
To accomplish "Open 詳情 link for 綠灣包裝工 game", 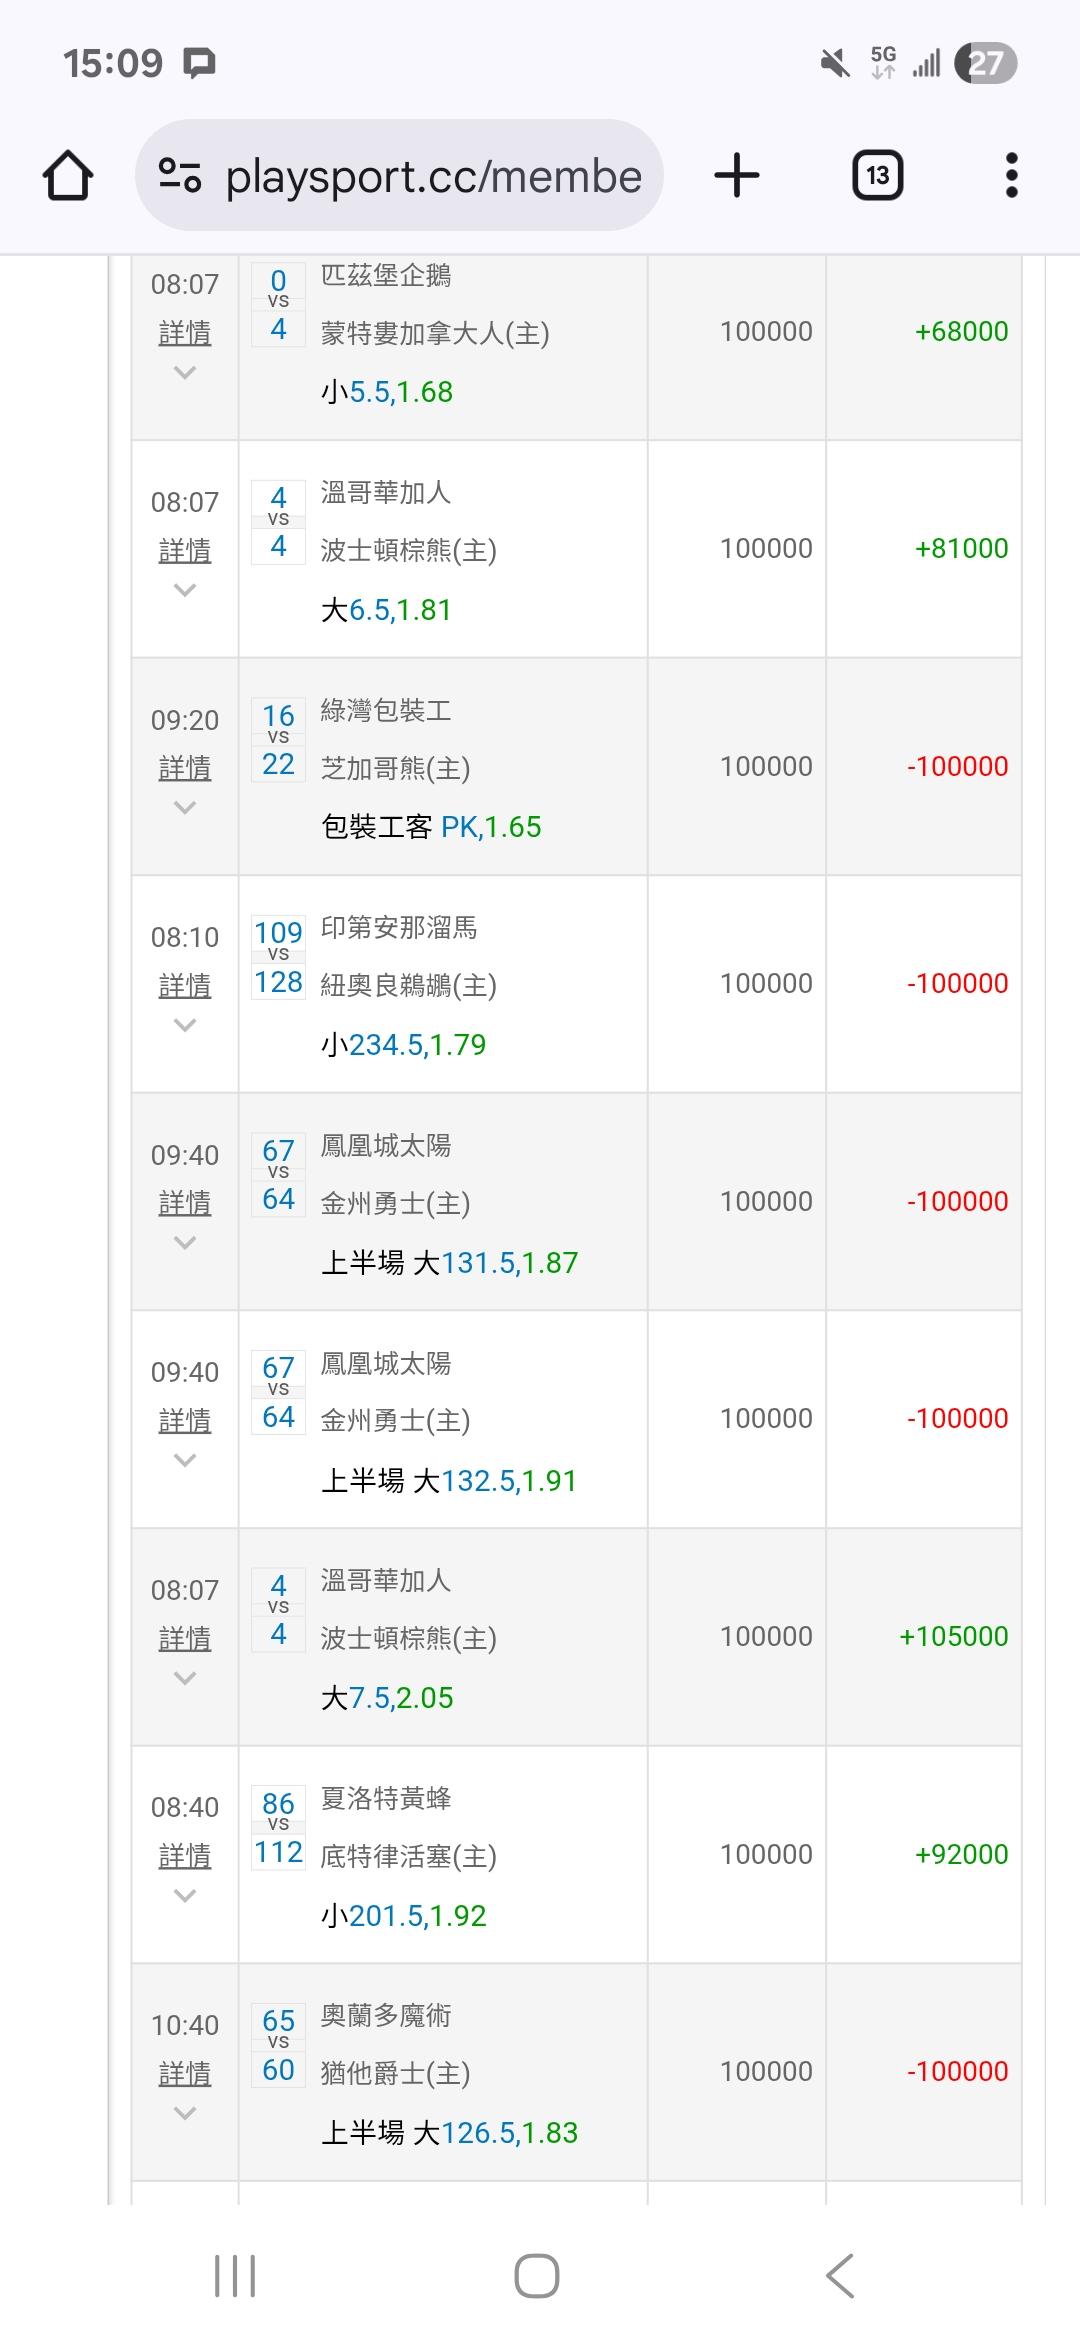I will tap(185, 768).
